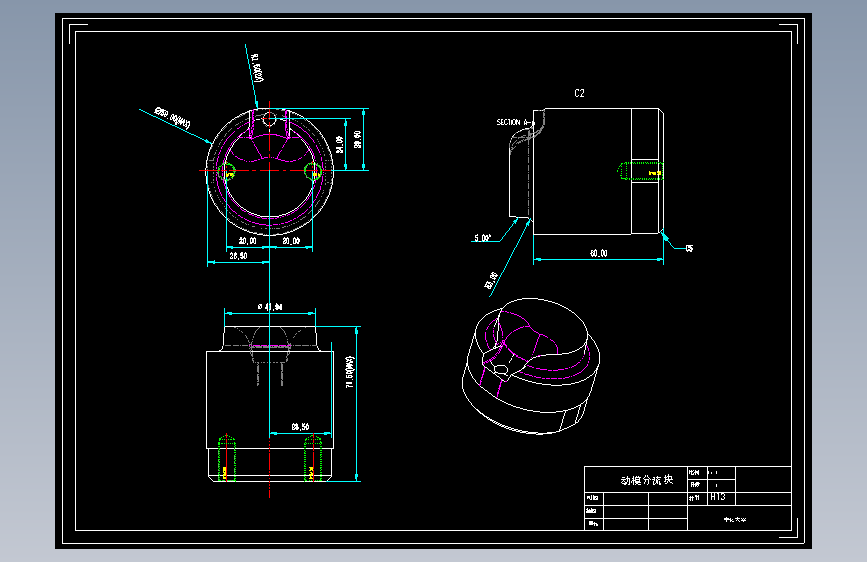Screen dimensions: 867x562
Task: Click the 5.00° angle dimension text
Action: click(x=482, y=238)
